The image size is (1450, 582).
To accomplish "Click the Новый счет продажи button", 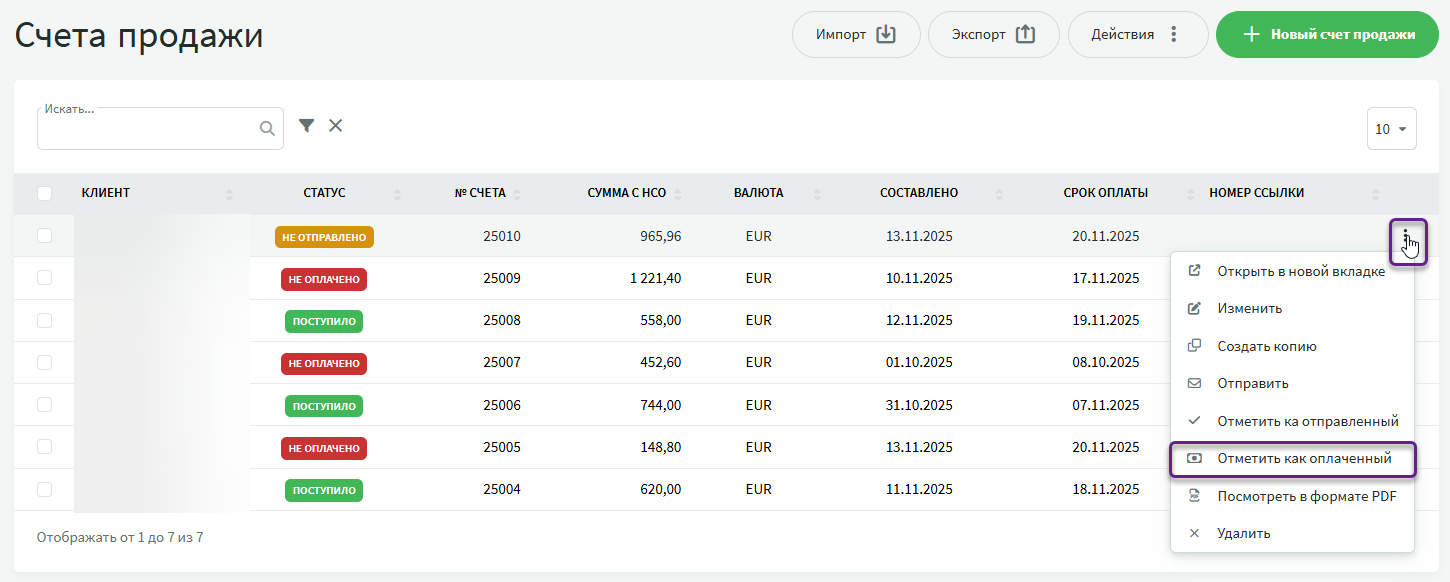I will (x=1327, y=35).
